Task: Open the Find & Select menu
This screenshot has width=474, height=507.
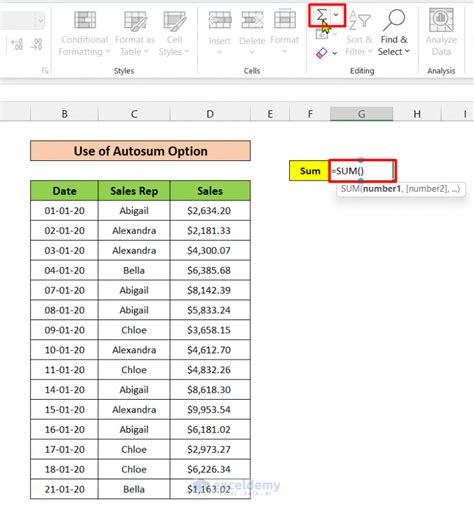Action: click(394, 33)
